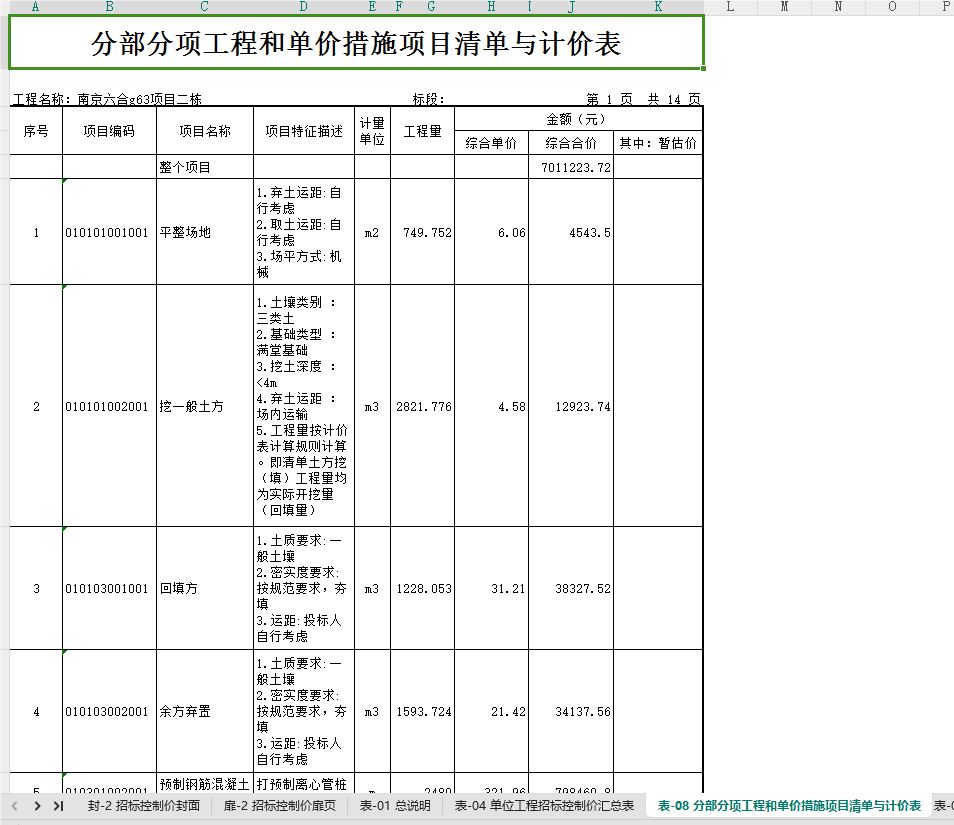Select column H header
This screenshot has height=825, width=954.
tap(491, 7)
